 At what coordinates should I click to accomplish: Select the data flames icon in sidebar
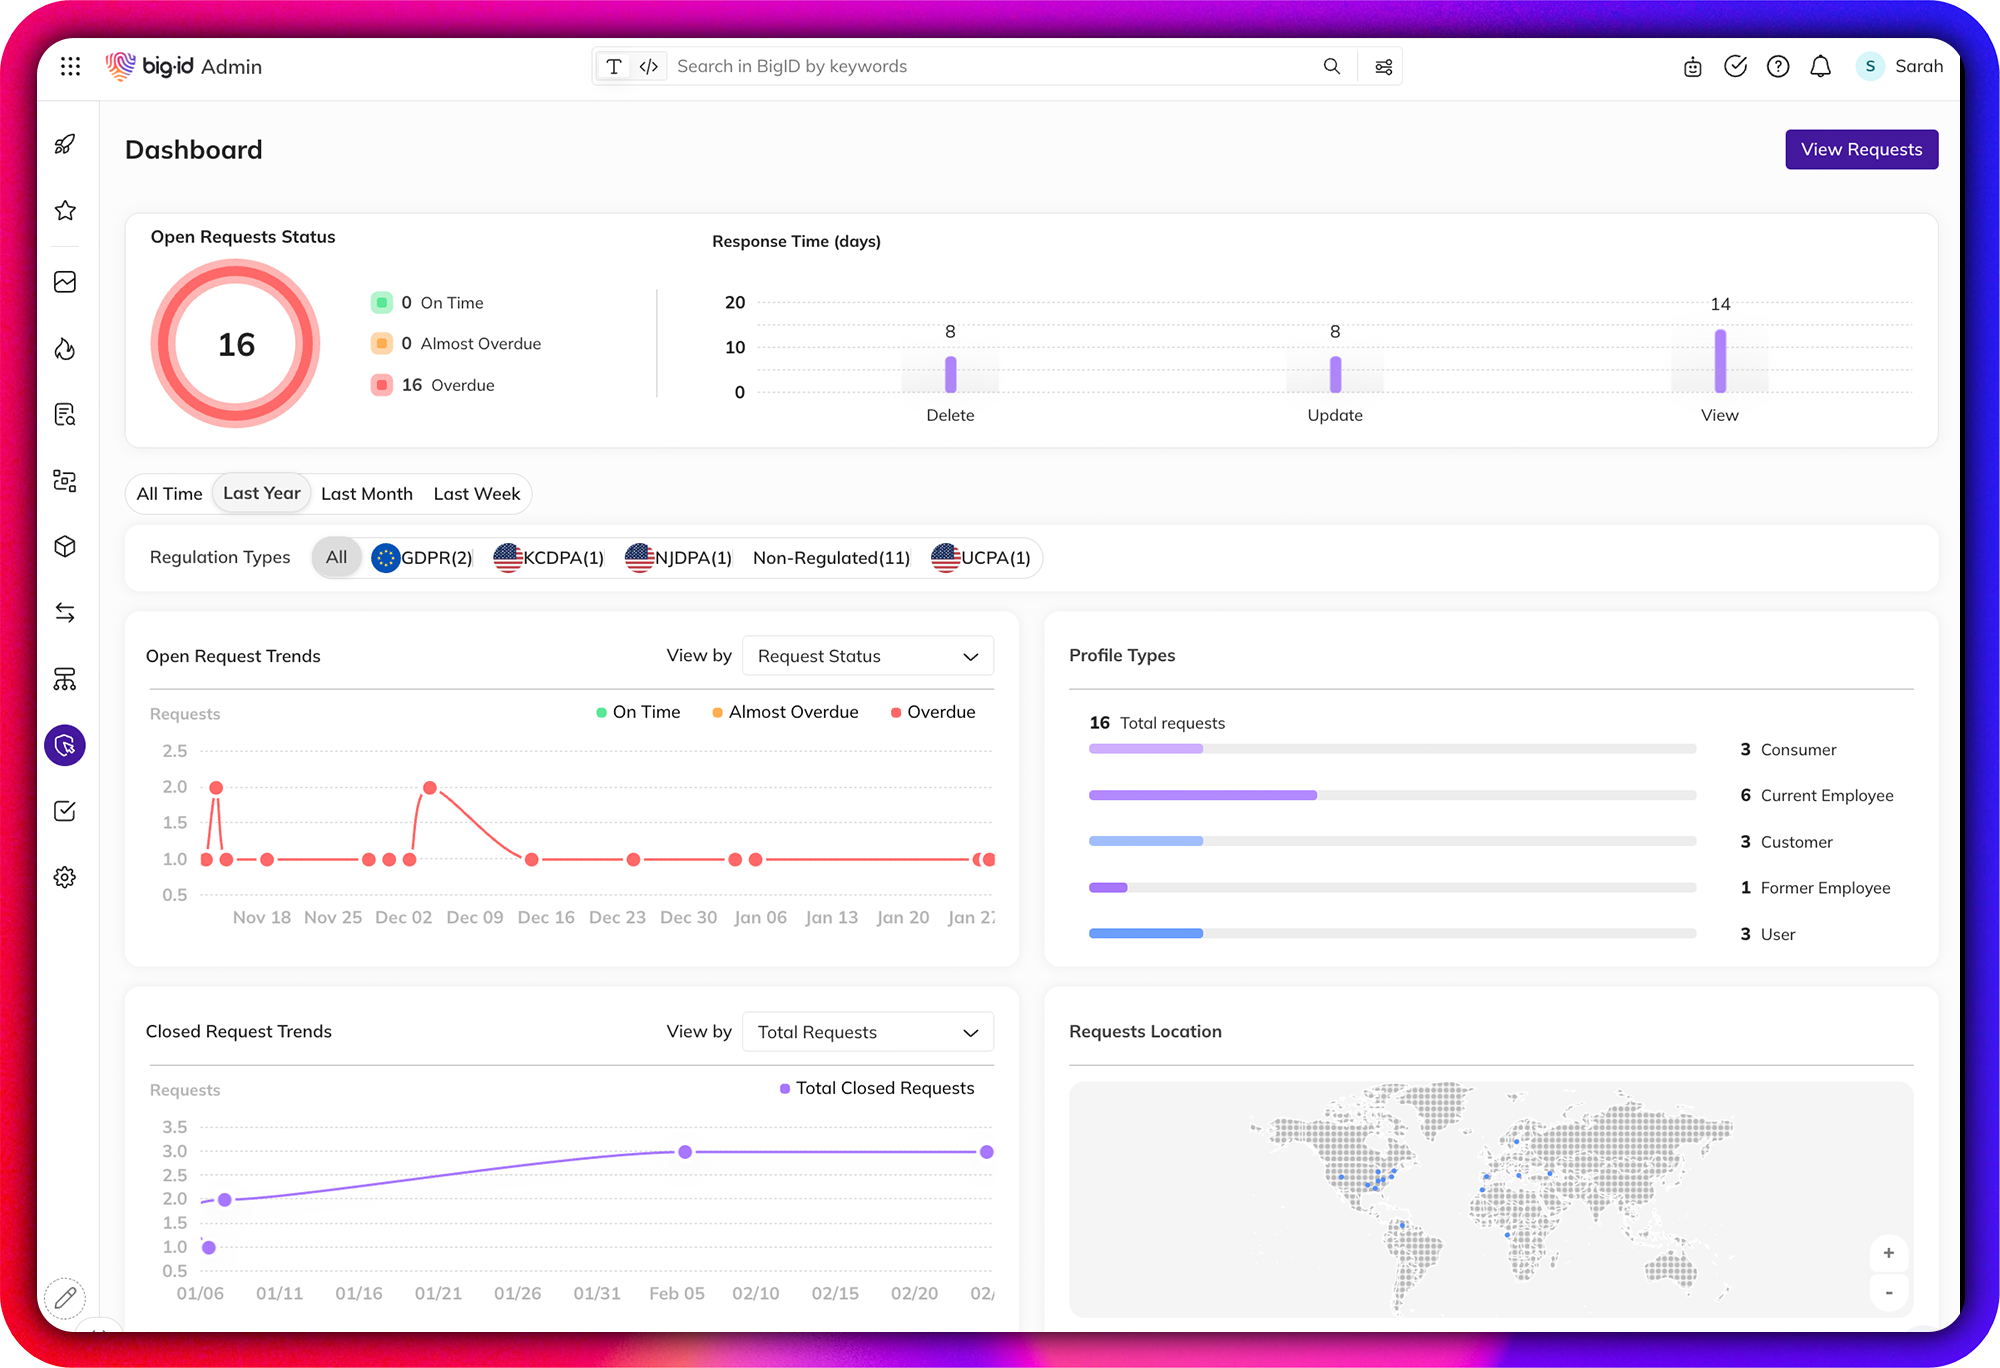click(x=65, y=349)
